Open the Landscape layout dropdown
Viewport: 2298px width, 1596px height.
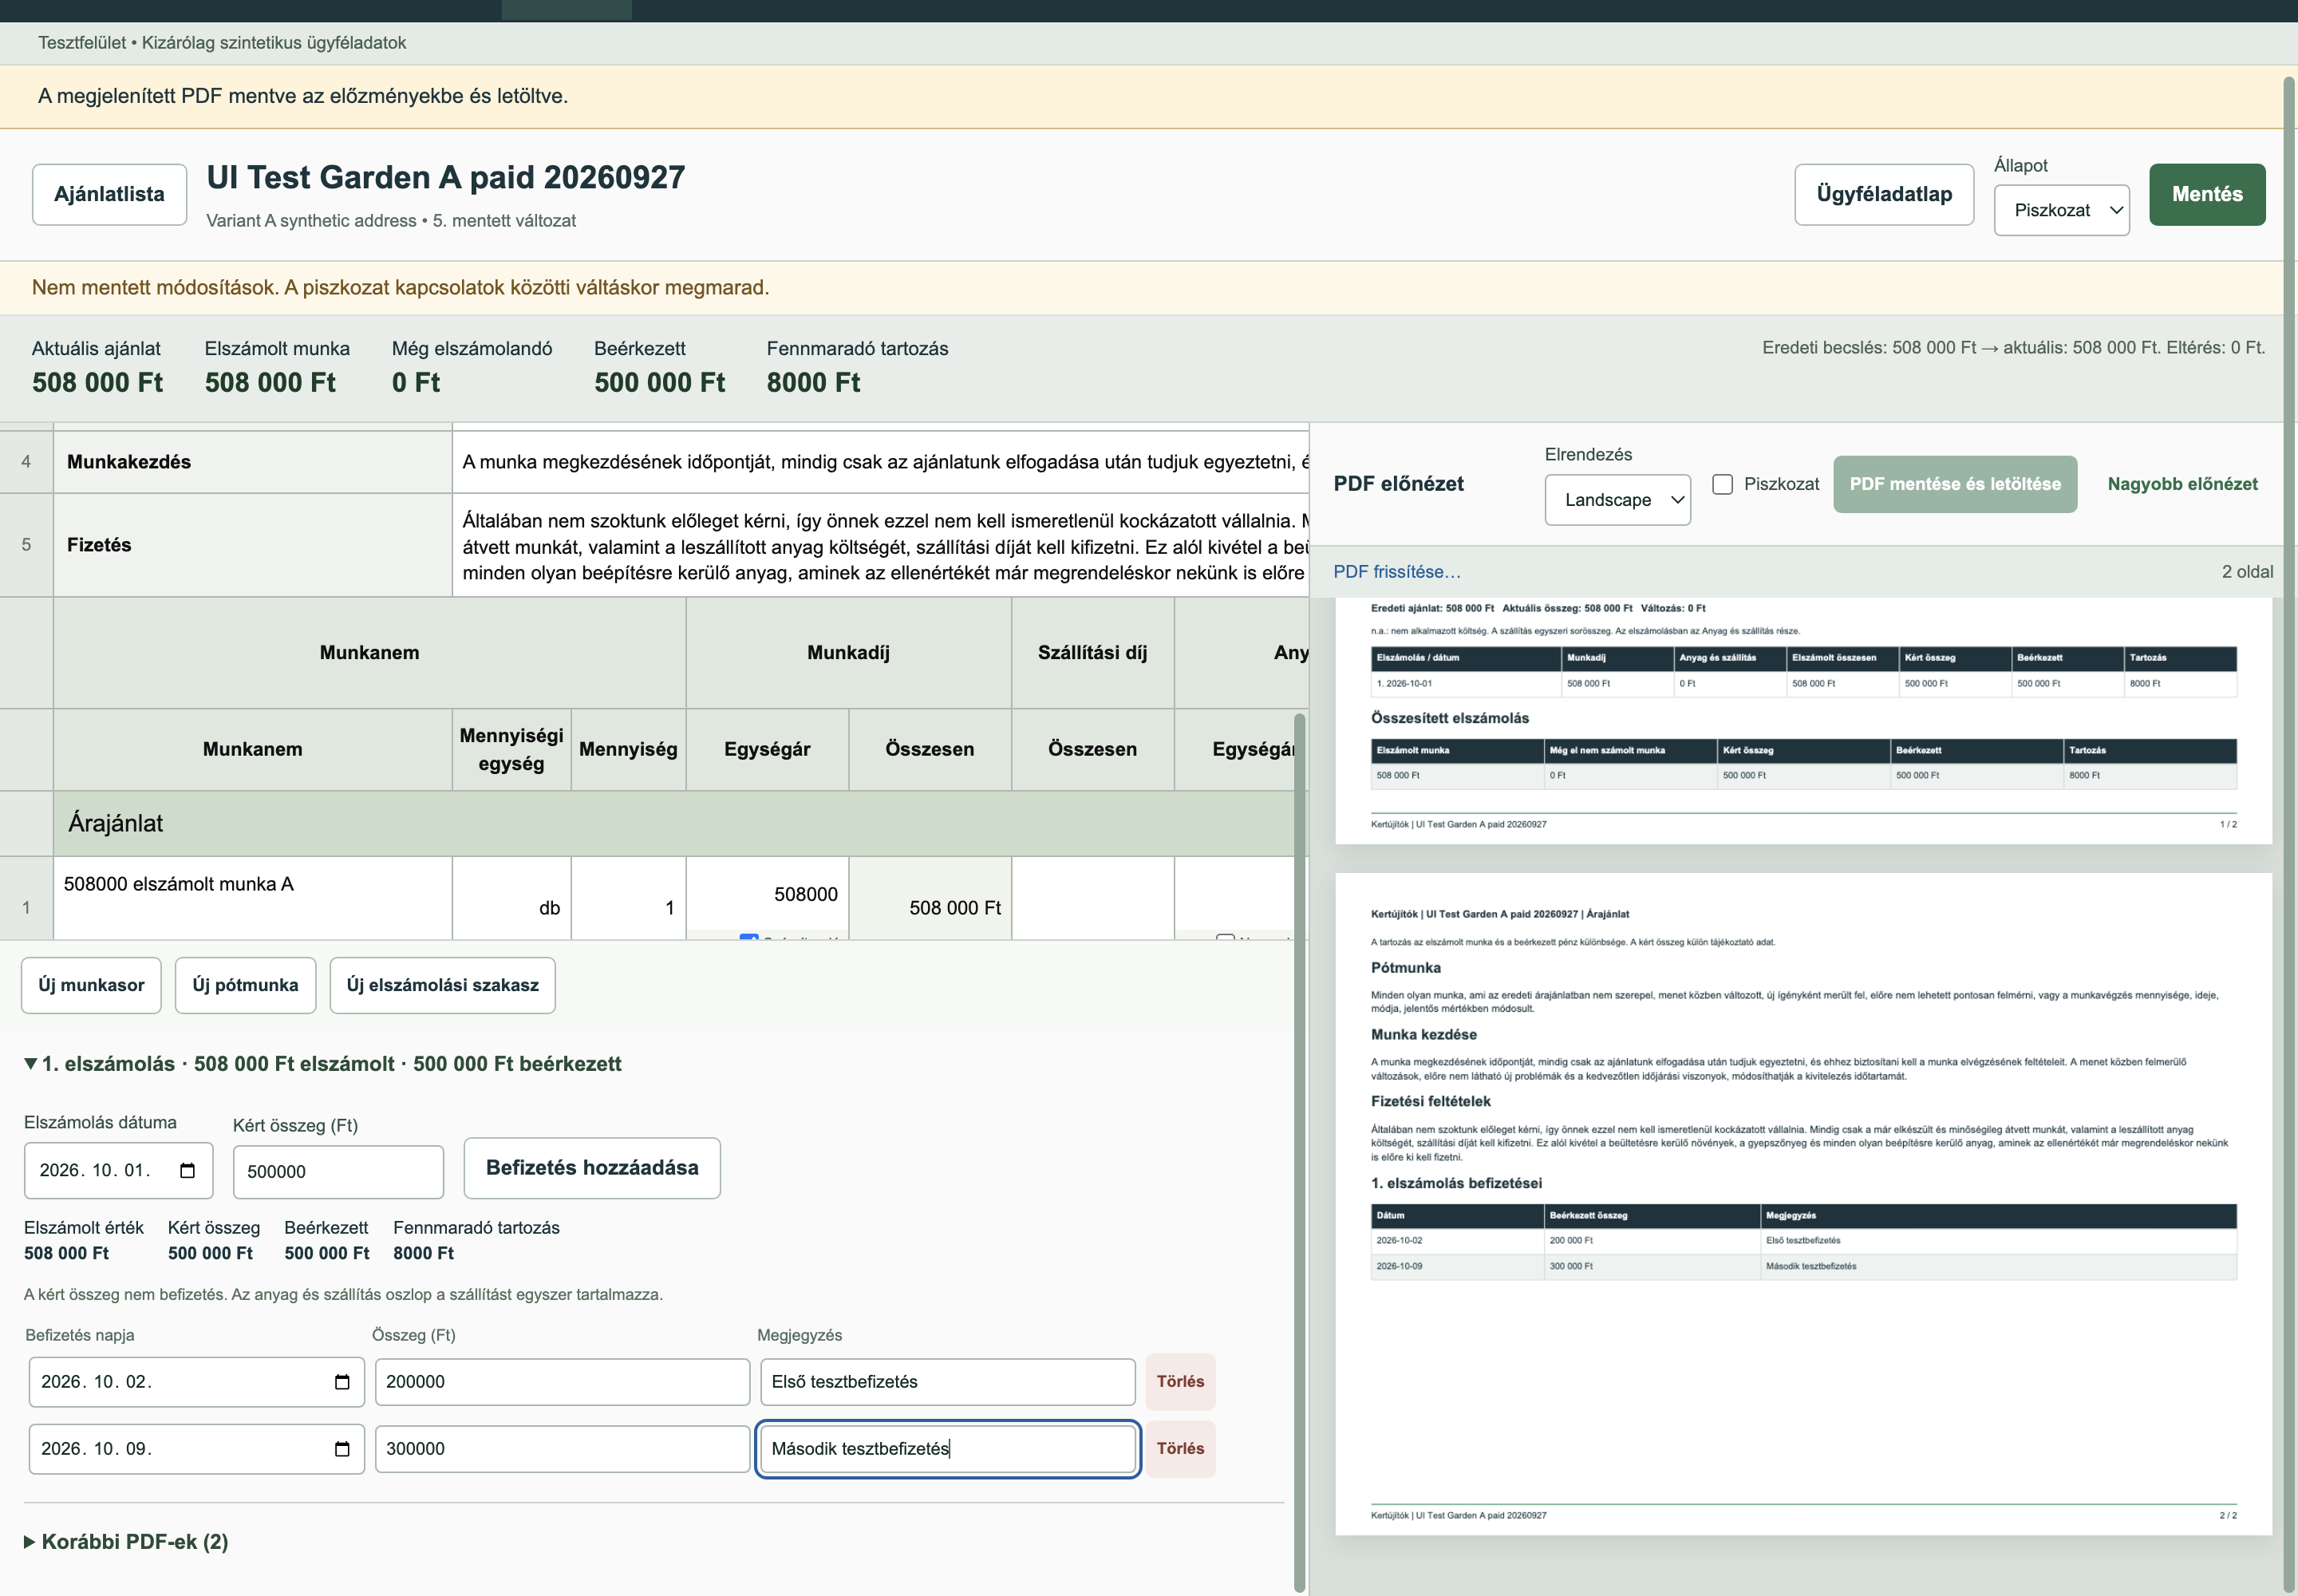(1617, 499)
